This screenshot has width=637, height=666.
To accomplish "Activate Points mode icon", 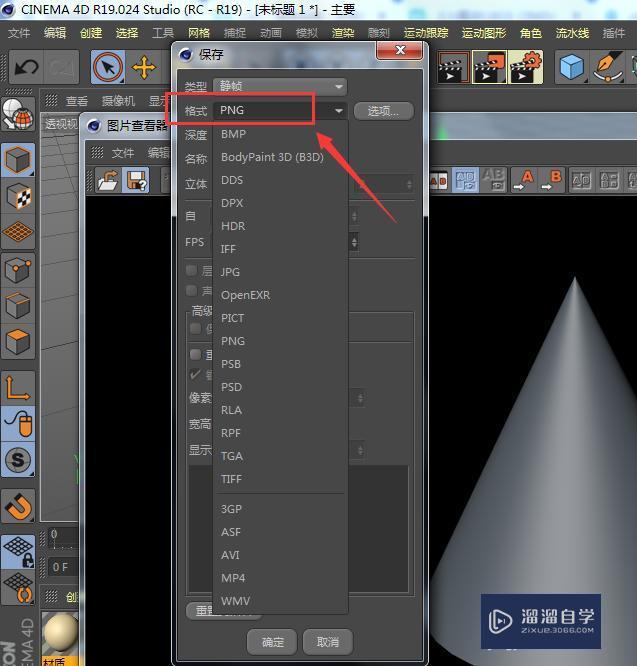I will pos(18,270).
